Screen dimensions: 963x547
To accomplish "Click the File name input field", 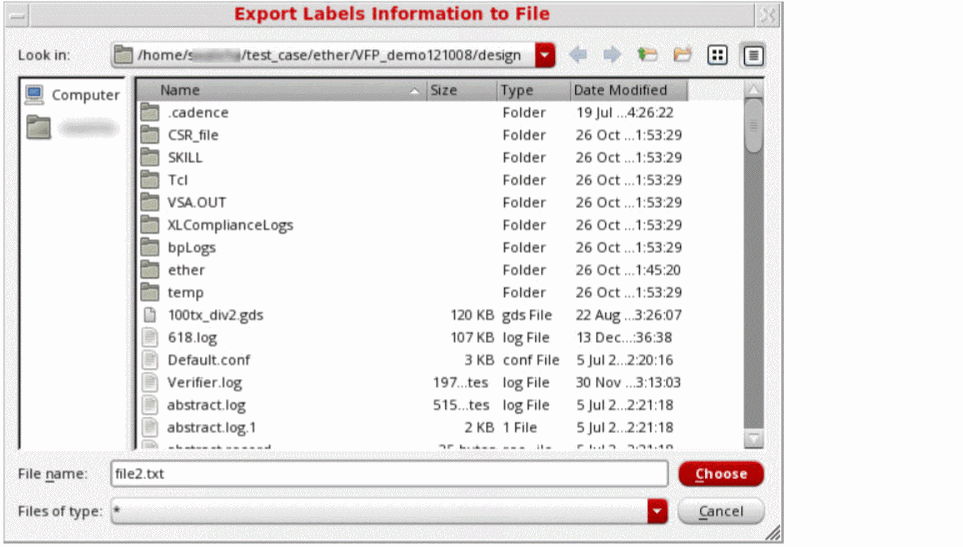I will click(389, 474).
